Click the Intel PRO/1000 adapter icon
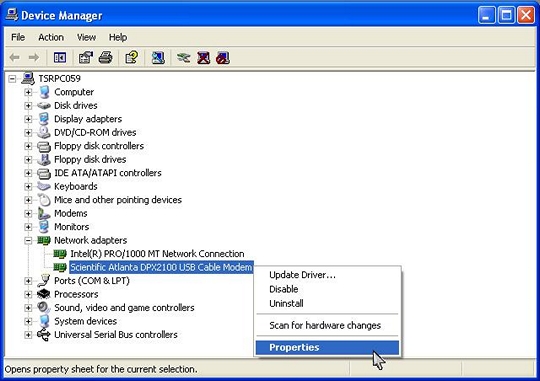The image size is (540, 381). click(60, 254)
